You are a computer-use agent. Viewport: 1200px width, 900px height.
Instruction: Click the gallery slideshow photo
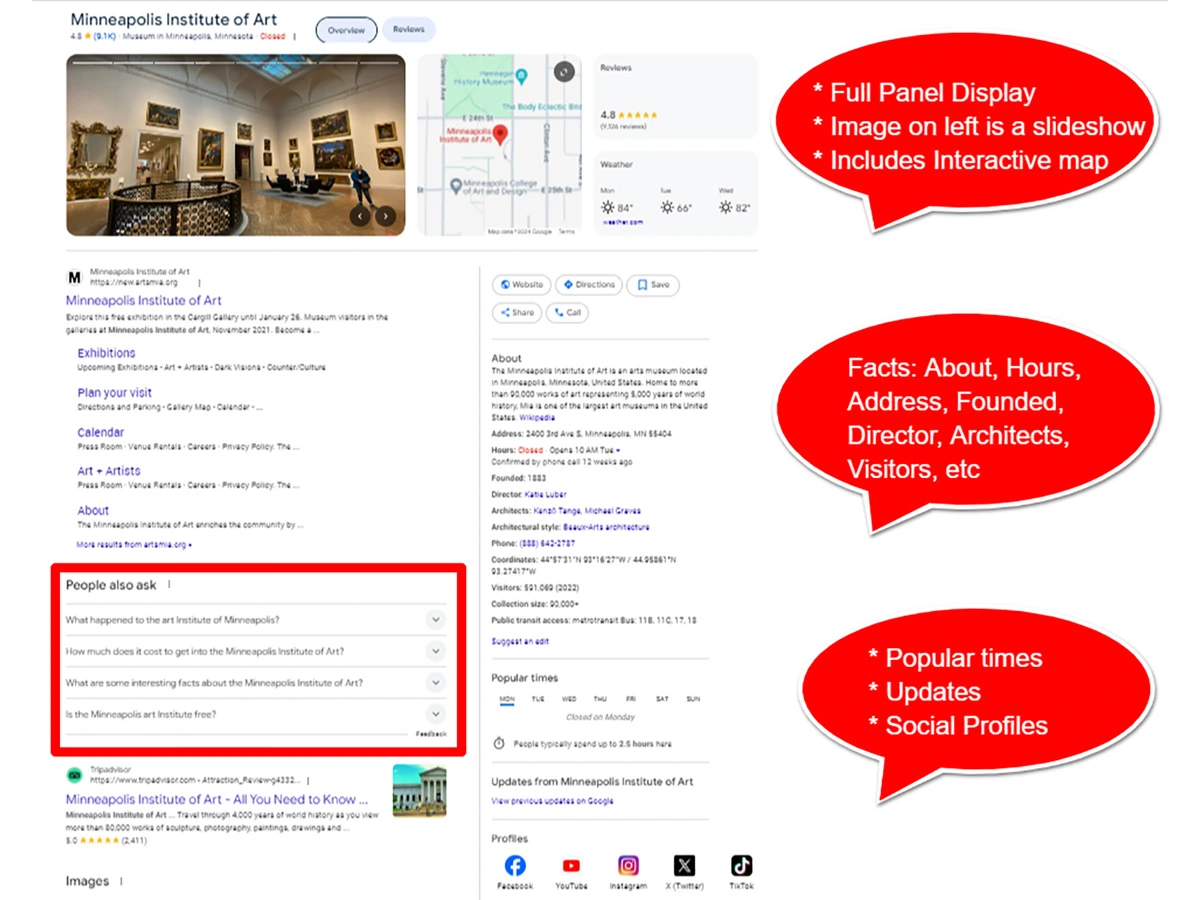[x=236, y=145]
